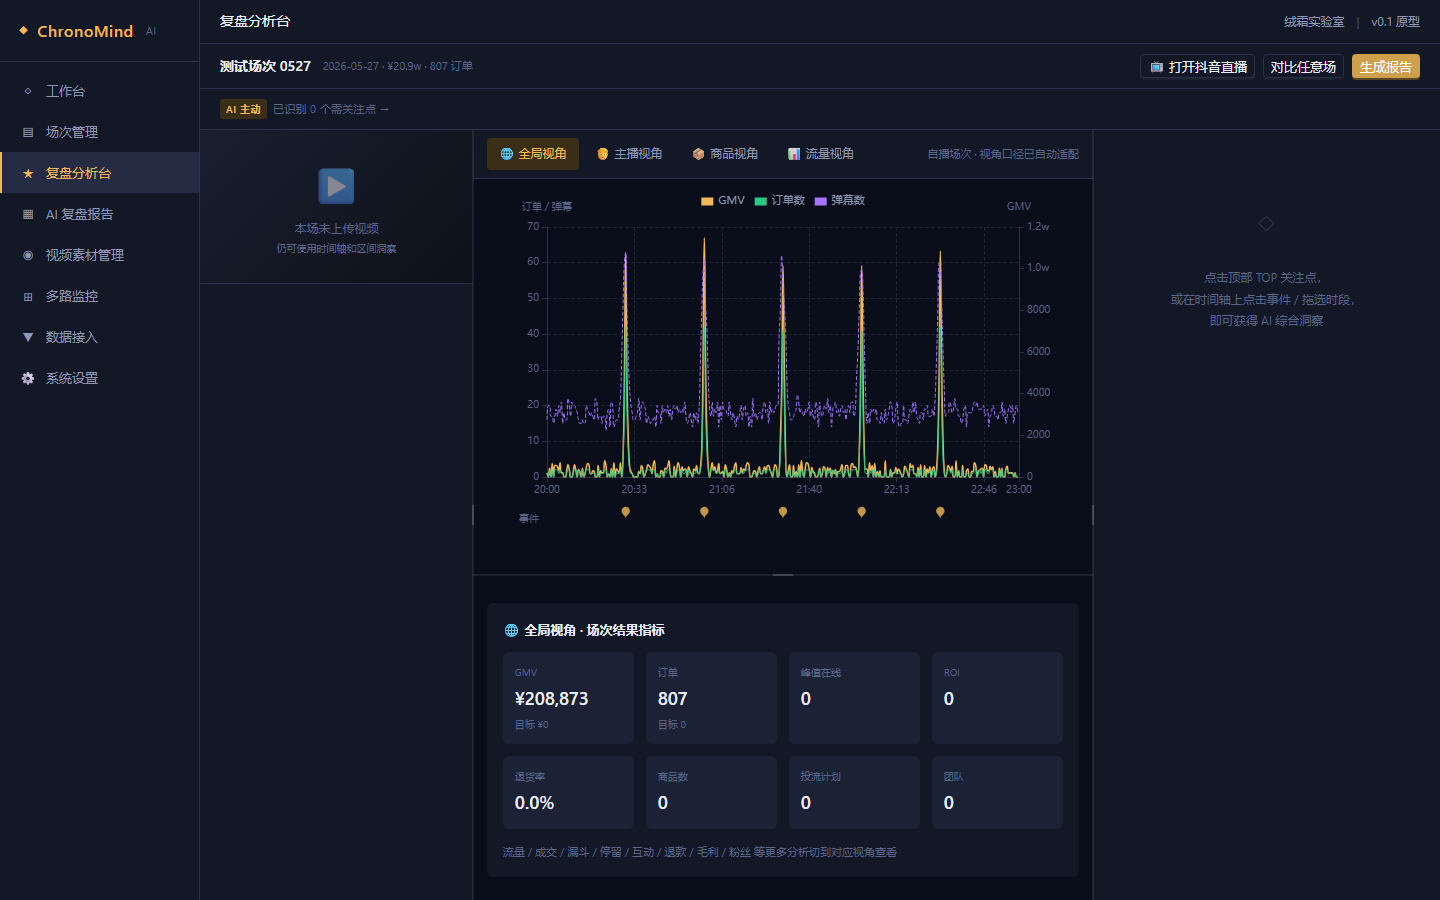The image size is (1440, 900).
Task: Click the event marker near 21:06
Action: click(x=704, y=512)
